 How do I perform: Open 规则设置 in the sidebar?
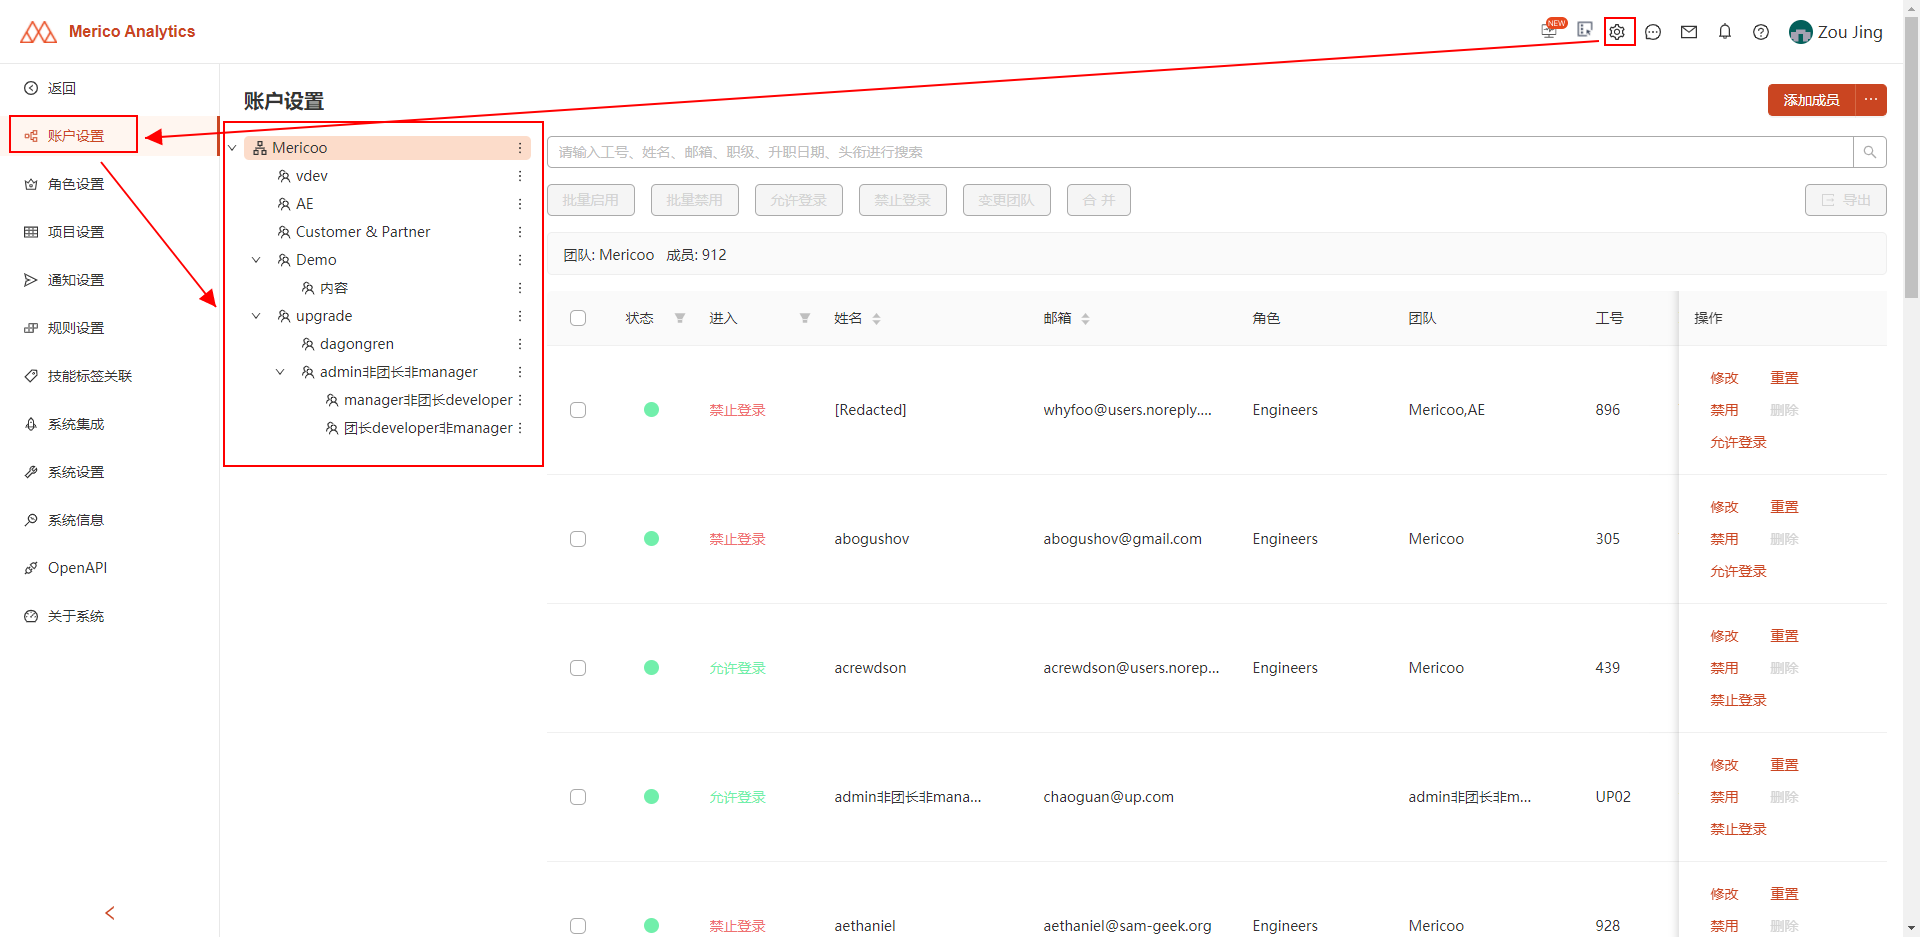pos(110,328)
